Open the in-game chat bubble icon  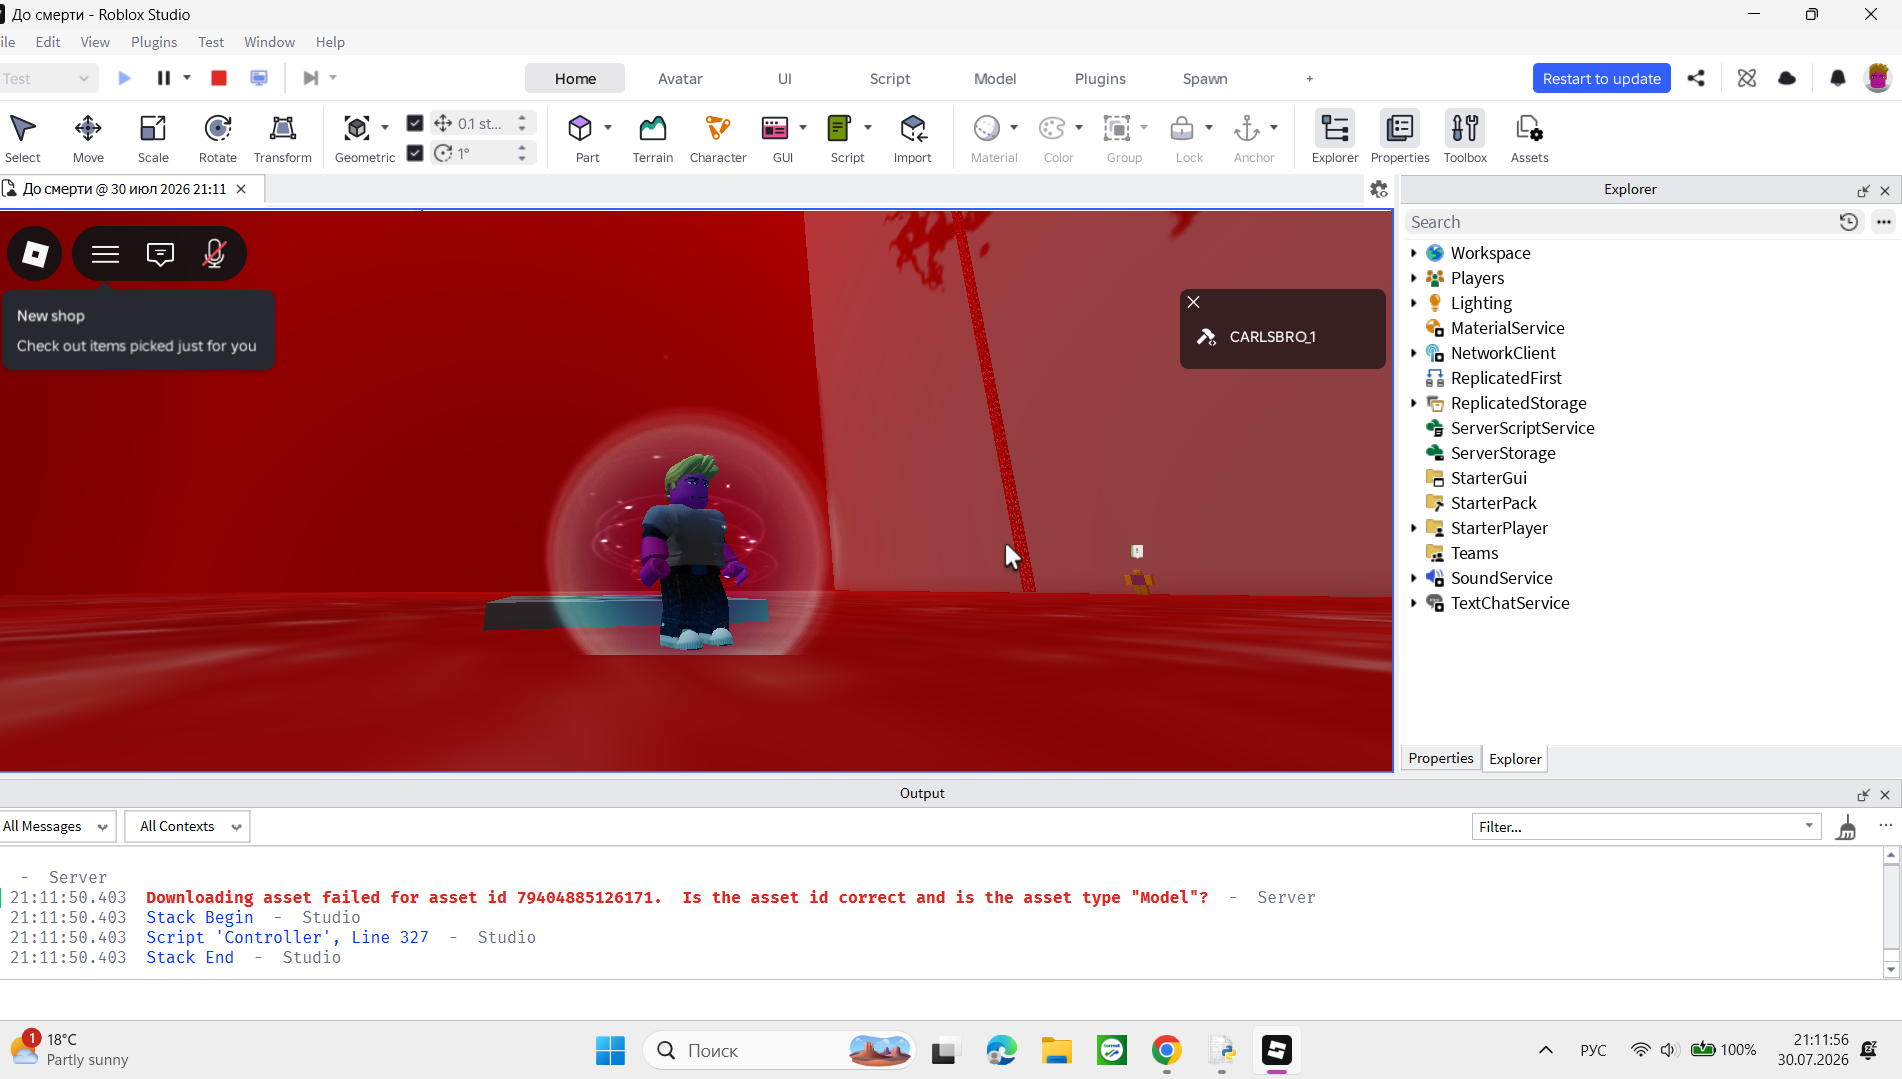click(160, 254)
